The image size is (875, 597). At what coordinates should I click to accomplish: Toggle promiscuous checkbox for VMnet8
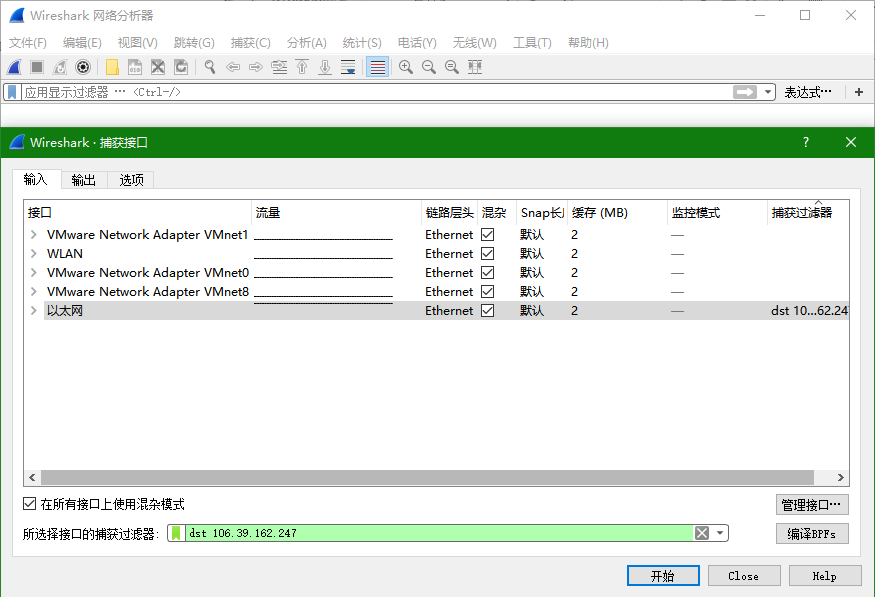(487, 292)
